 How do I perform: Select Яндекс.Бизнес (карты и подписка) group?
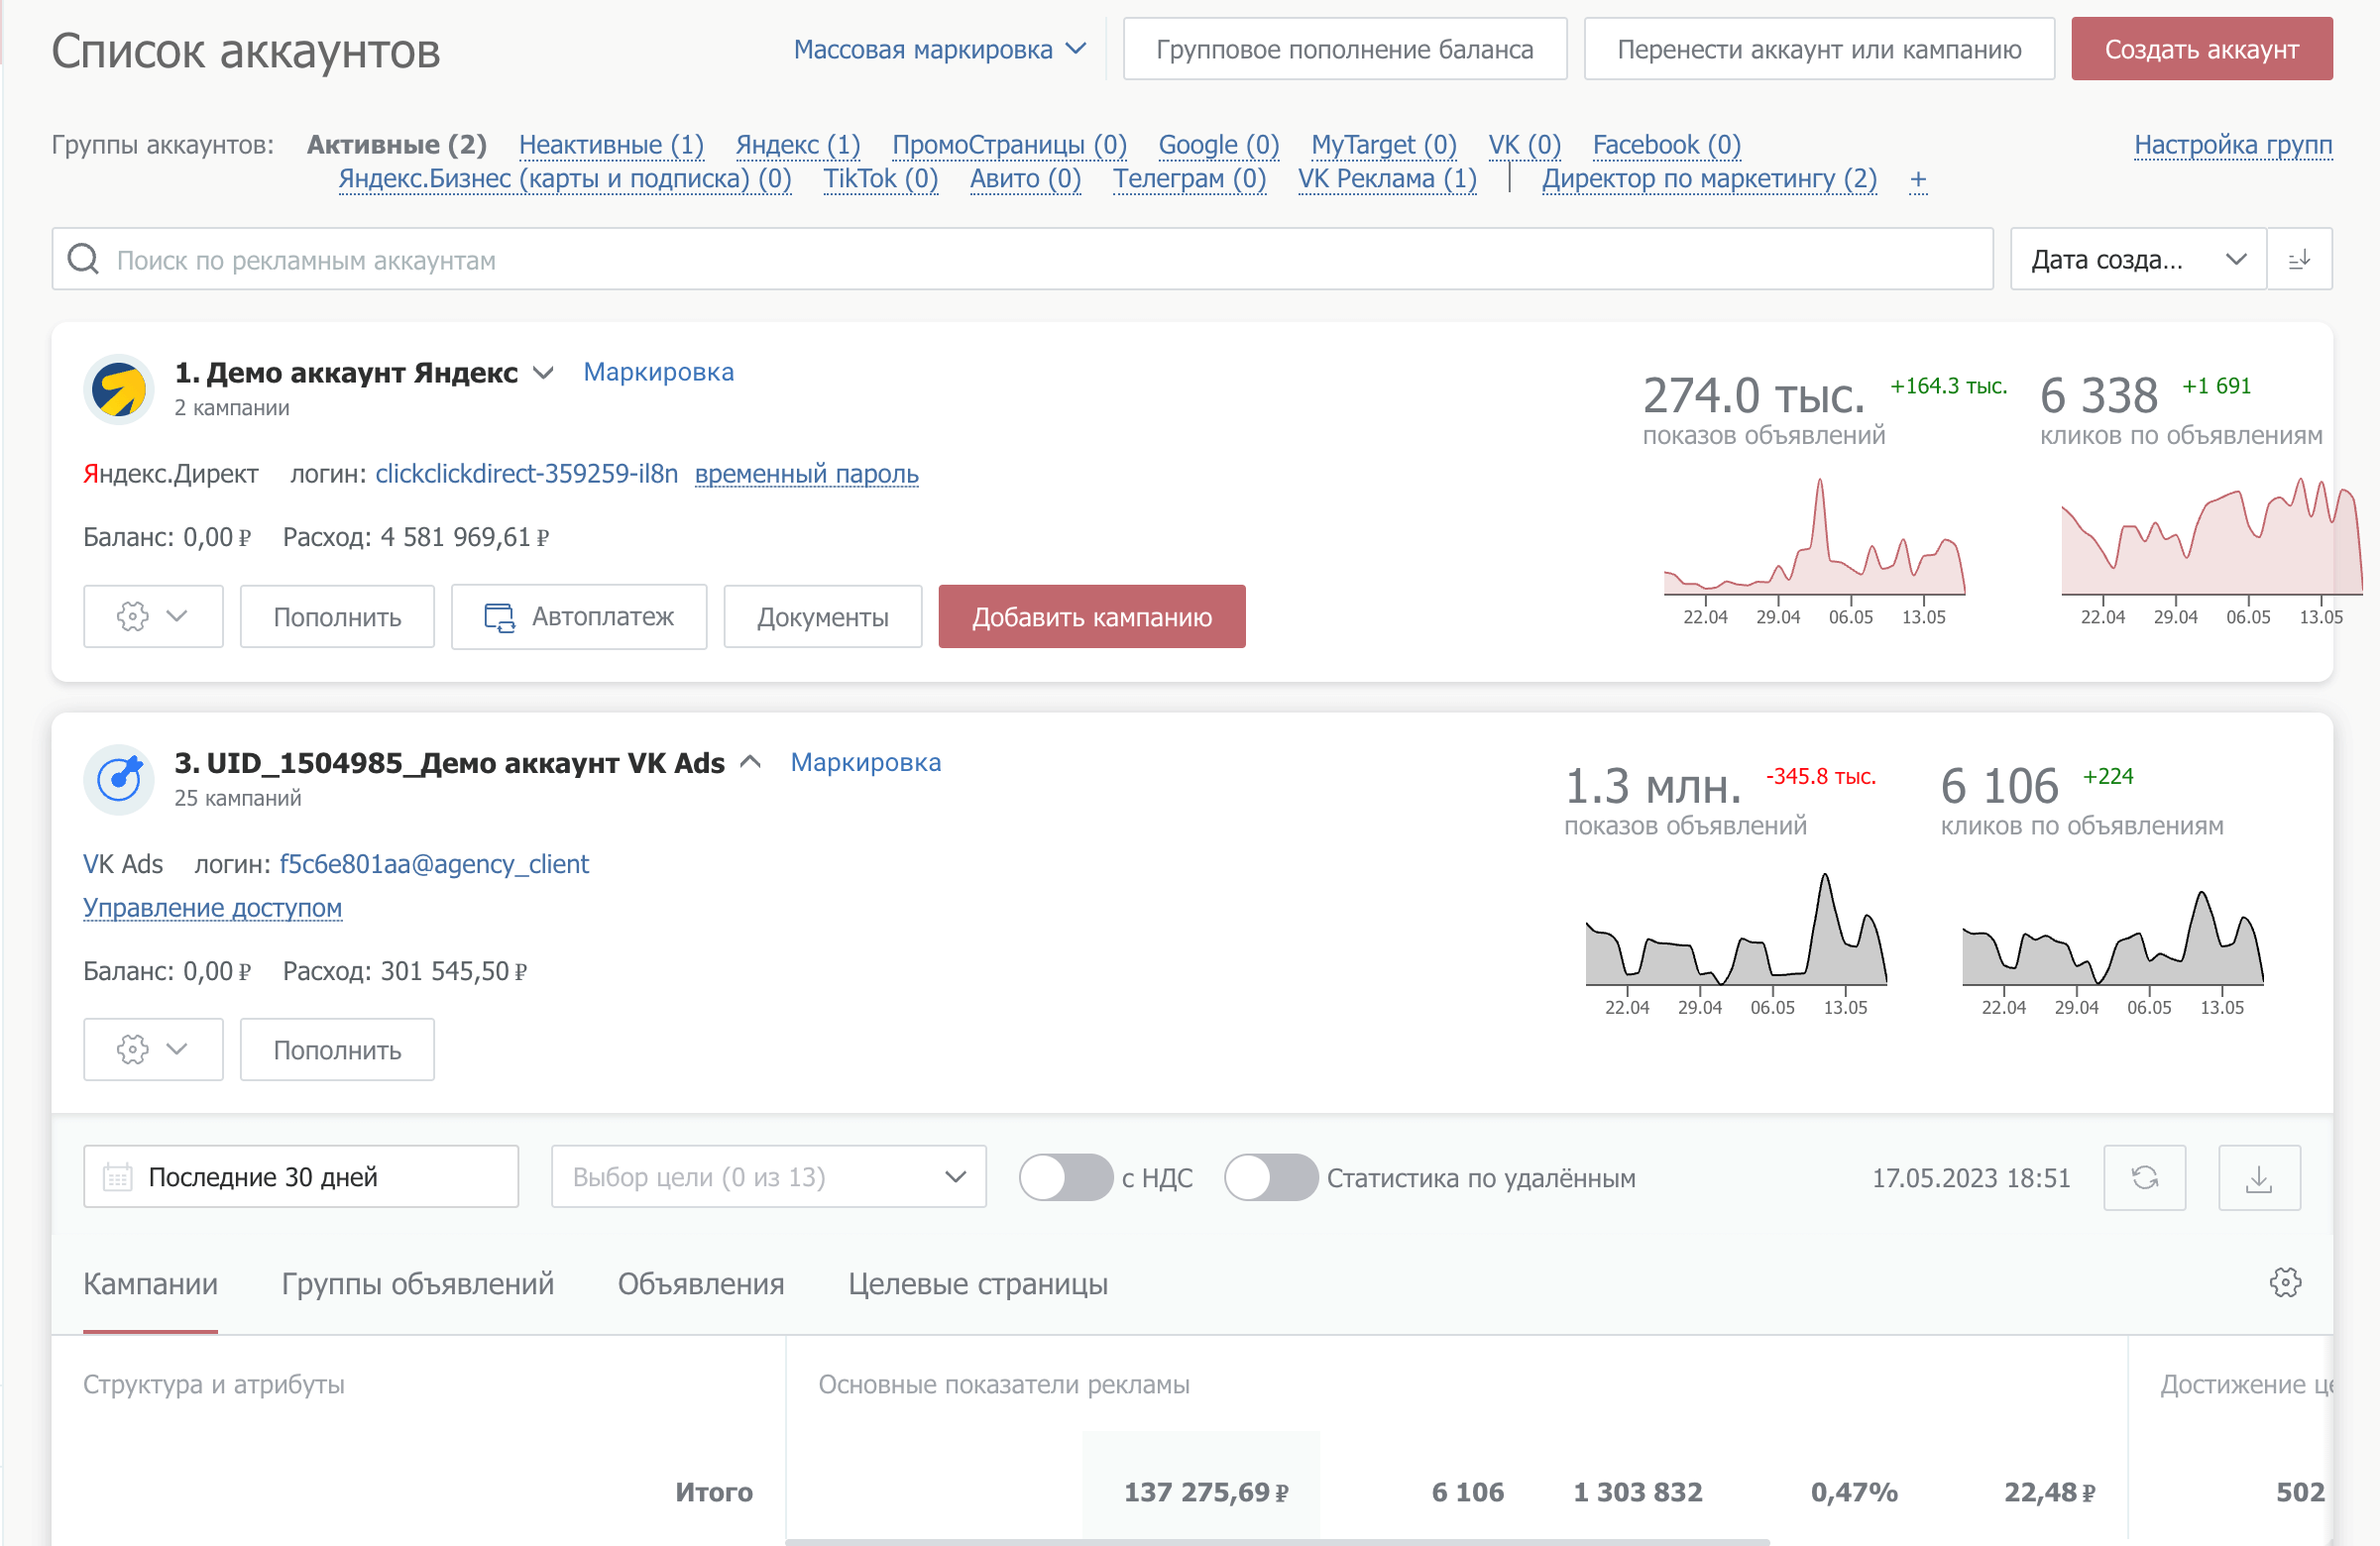pyautogui.click(x=565, y=179)
